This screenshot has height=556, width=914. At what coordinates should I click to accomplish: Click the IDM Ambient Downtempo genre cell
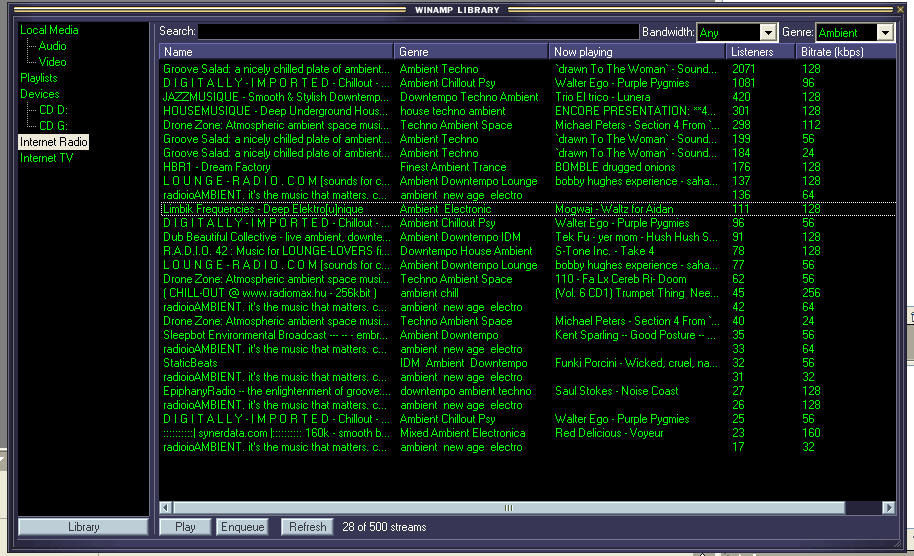pyautogui.click(x=463, y=363)
